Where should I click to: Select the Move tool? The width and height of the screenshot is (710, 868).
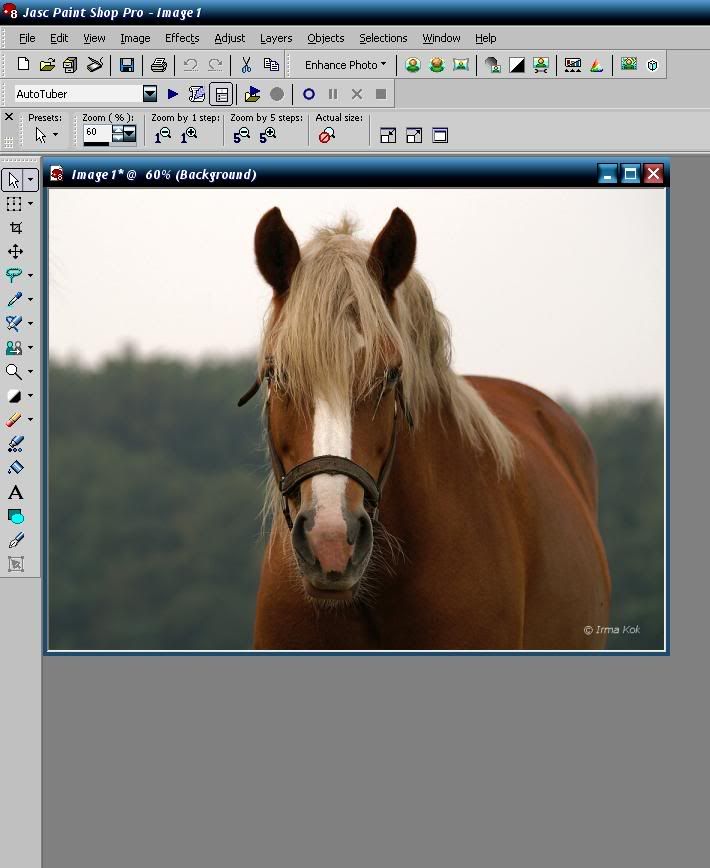pyautogui.click(x=15, y=252)
